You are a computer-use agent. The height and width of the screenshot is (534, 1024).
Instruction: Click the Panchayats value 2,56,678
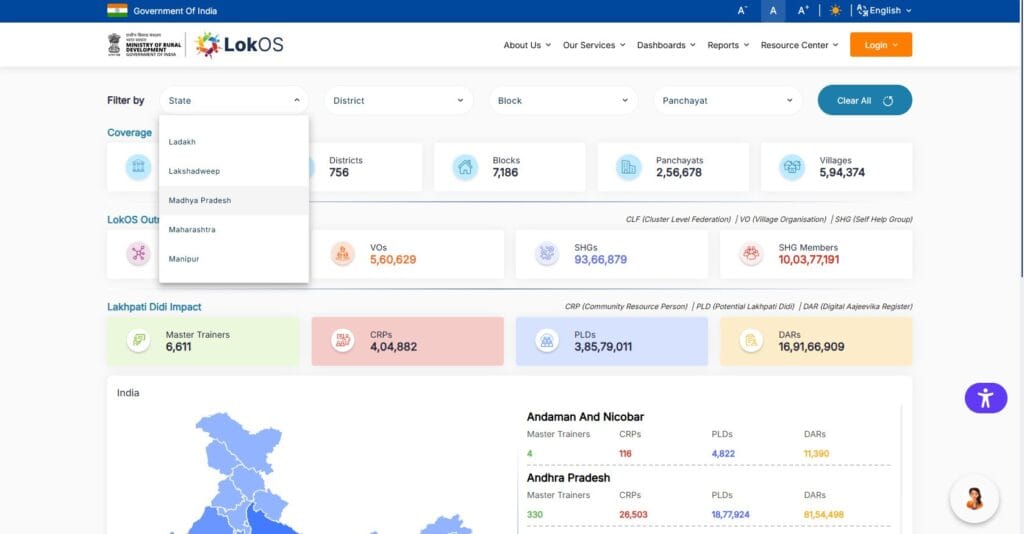[x=679, y=173]
